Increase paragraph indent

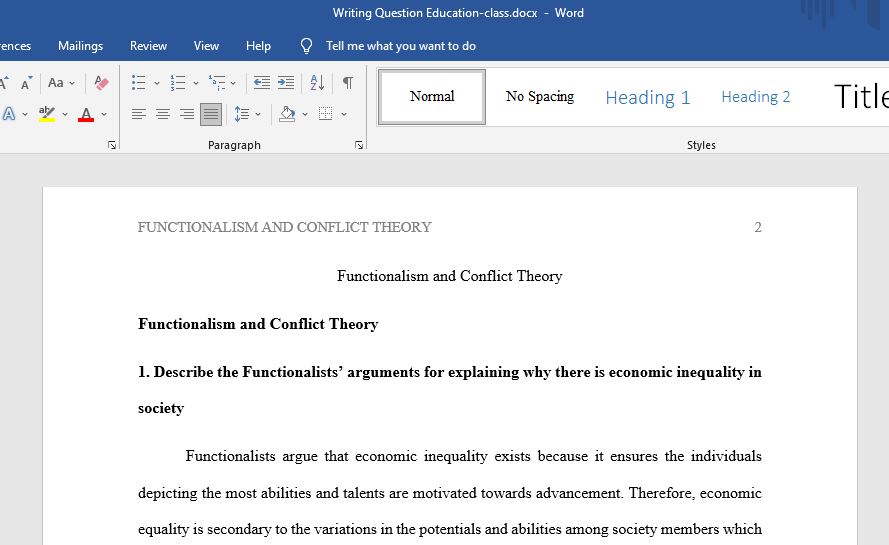[x=286, y=83]
